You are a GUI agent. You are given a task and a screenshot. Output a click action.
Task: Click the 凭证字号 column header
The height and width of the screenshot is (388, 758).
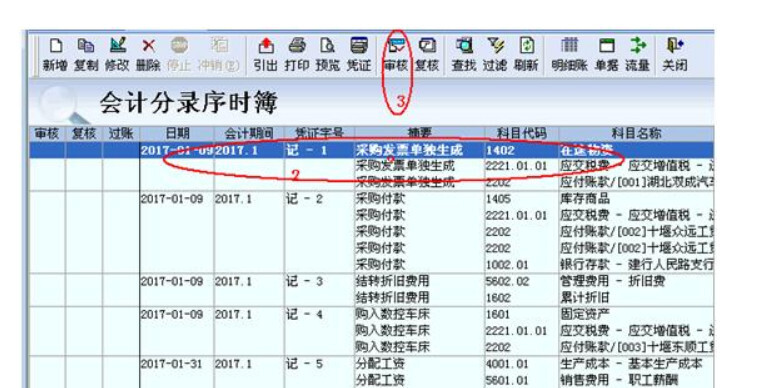coord(319,134)
